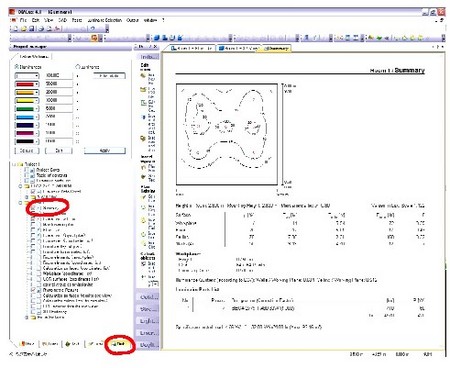Toggle the Summary output checkbox
The image size is (450, 368).
33,208
